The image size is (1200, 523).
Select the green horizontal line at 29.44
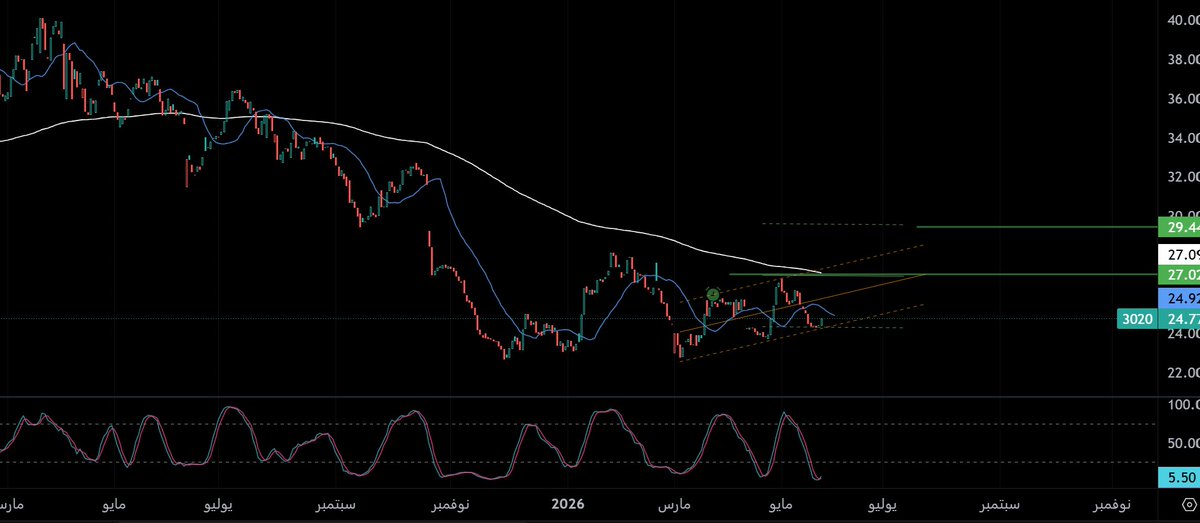[1035, 227]
